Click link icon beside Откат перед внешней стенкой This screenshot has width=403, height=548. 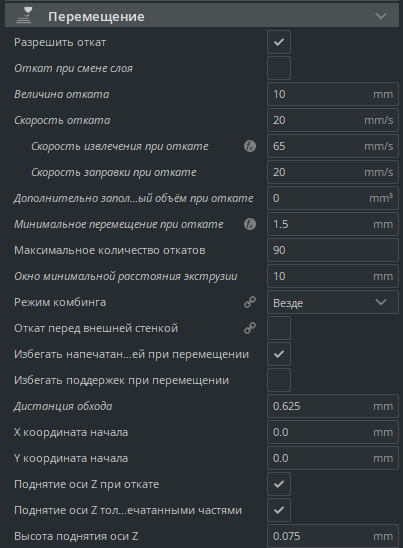coord(250,328)
